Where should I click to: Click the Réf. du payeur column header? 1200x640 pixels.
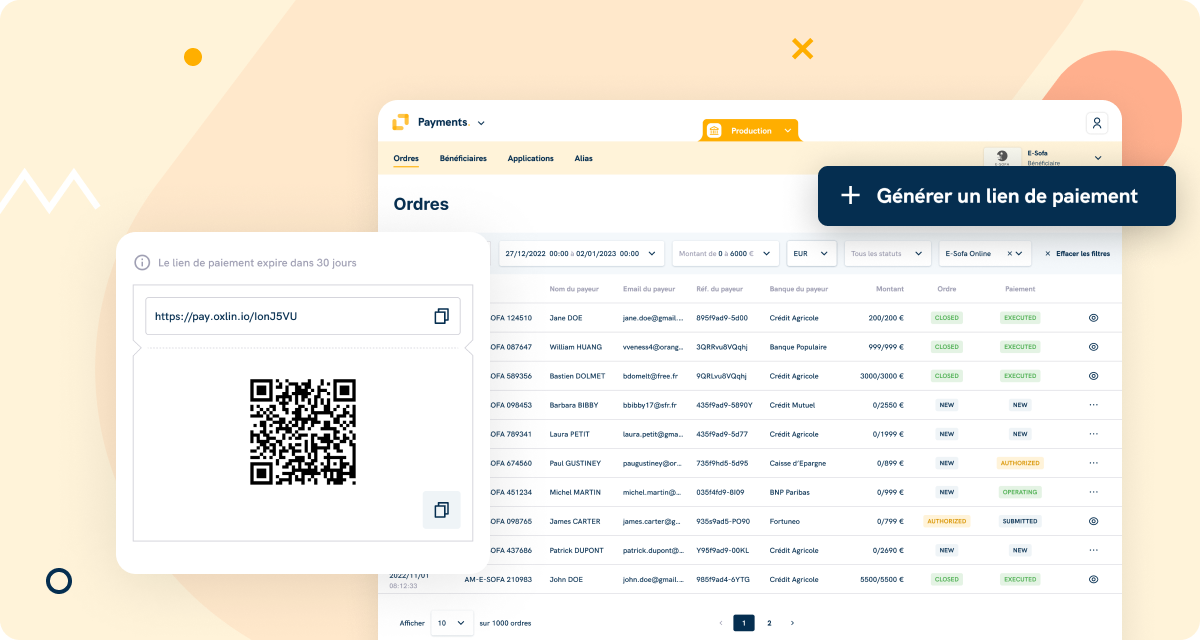coord(720,289)
